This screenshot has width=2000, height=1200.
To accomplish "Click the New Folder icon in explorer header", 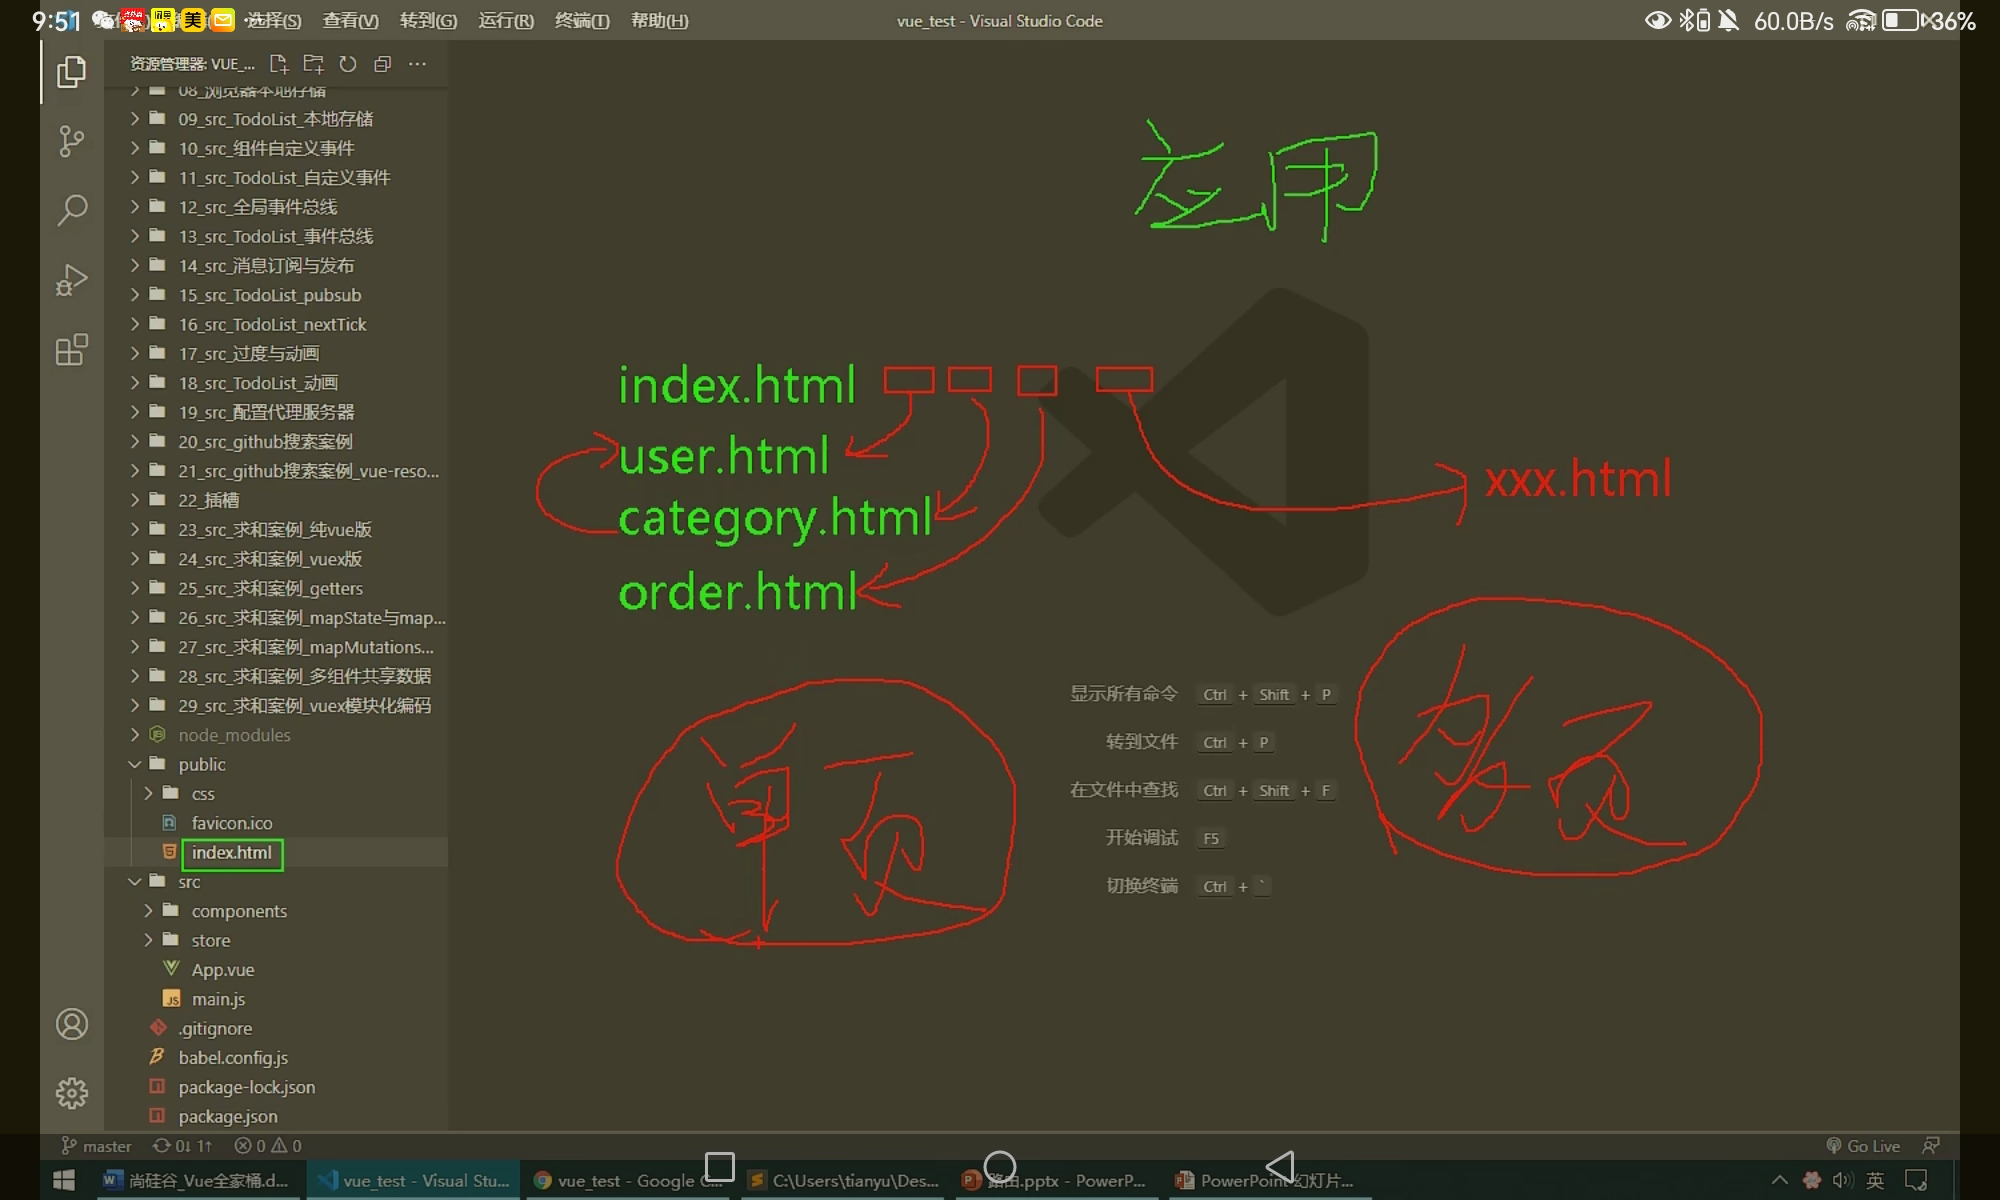I will pos(313,64).
